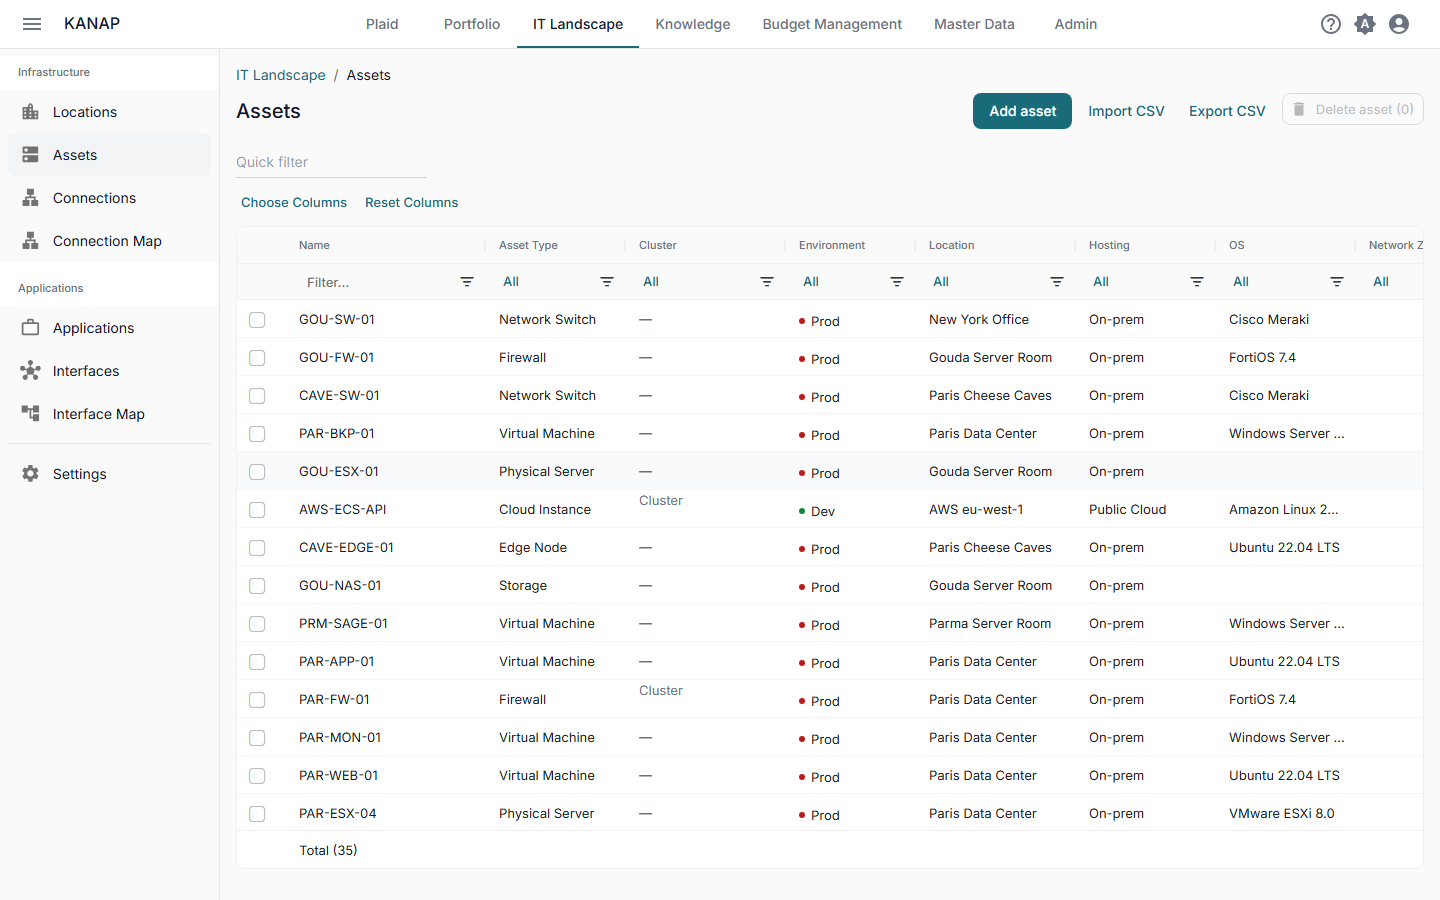Open the Environment filter menu icon
Screen dimensions: 1440x900
tap(897, 282)
